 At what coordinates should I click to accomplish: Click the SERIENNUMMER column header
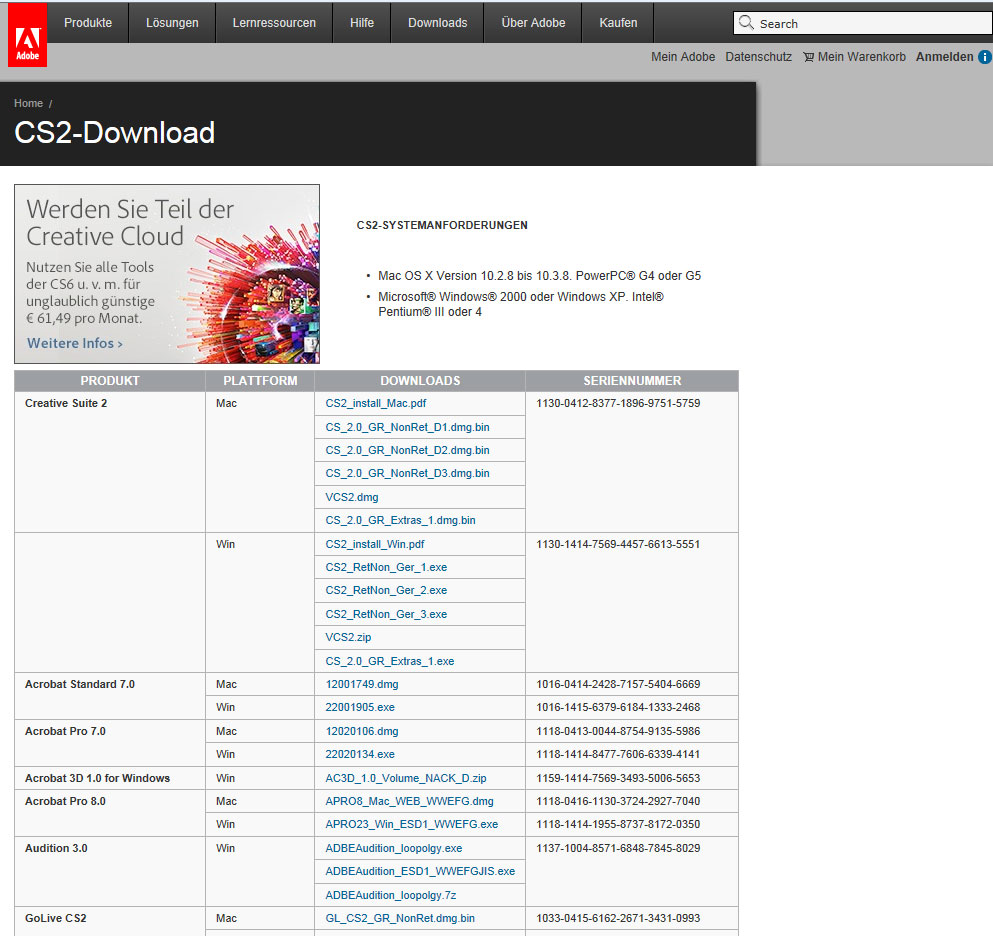632,381
